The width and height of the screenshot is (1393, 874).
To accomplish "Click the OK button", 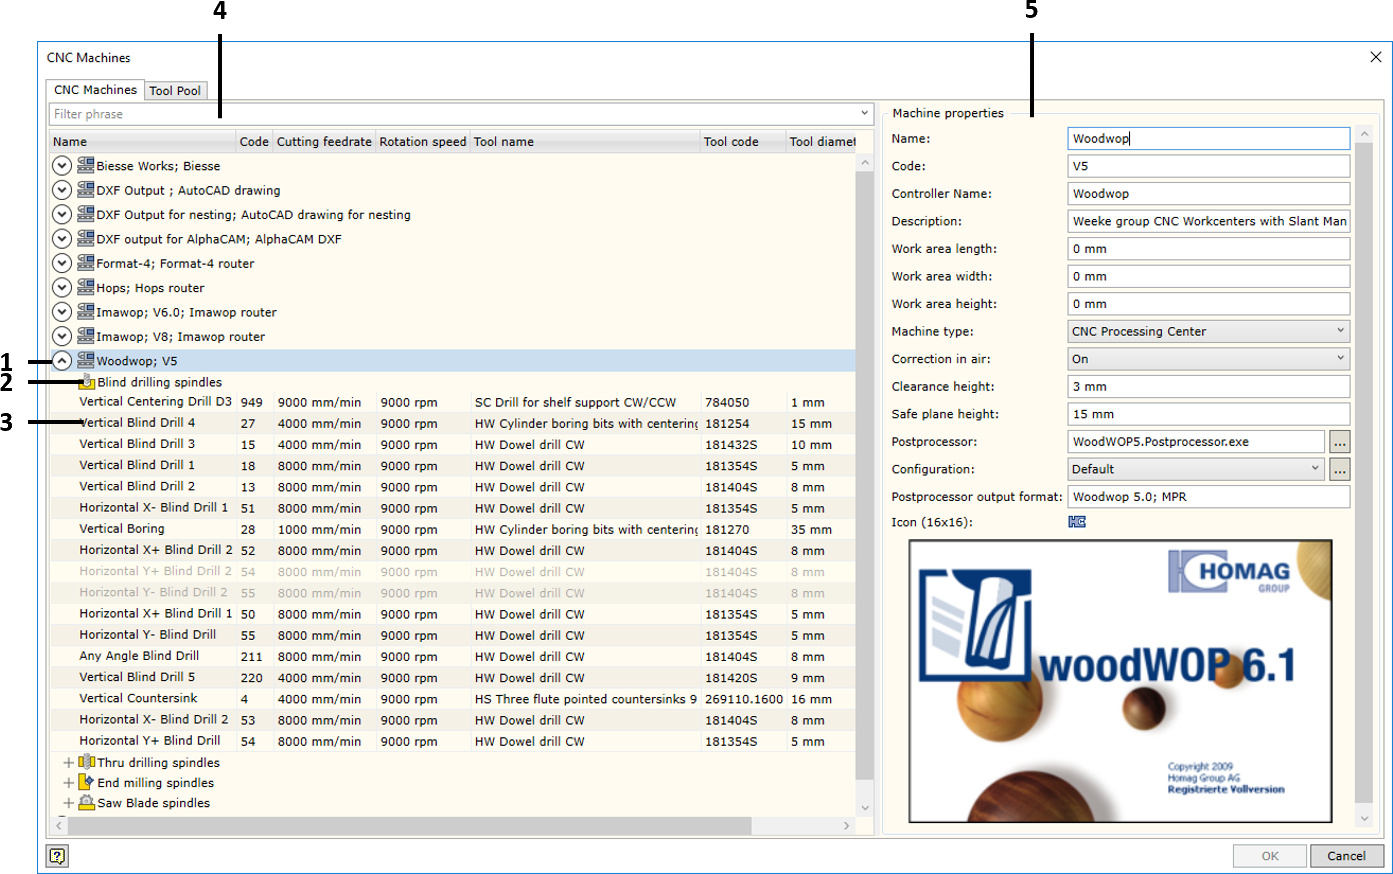I will (1270, 856).
